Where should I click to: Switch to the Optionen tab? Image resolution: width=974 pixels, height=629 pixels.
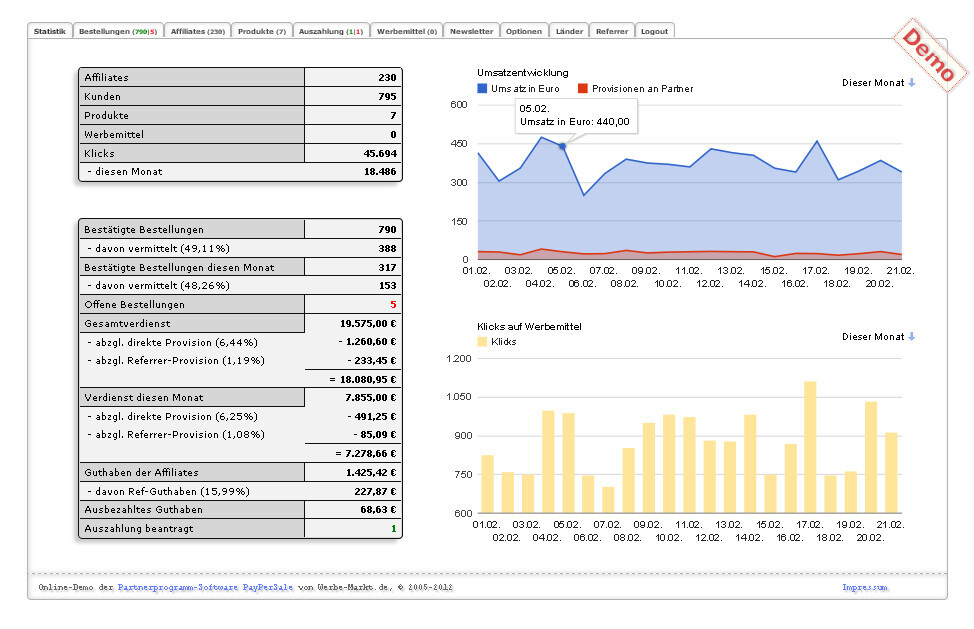pos(524,31)
